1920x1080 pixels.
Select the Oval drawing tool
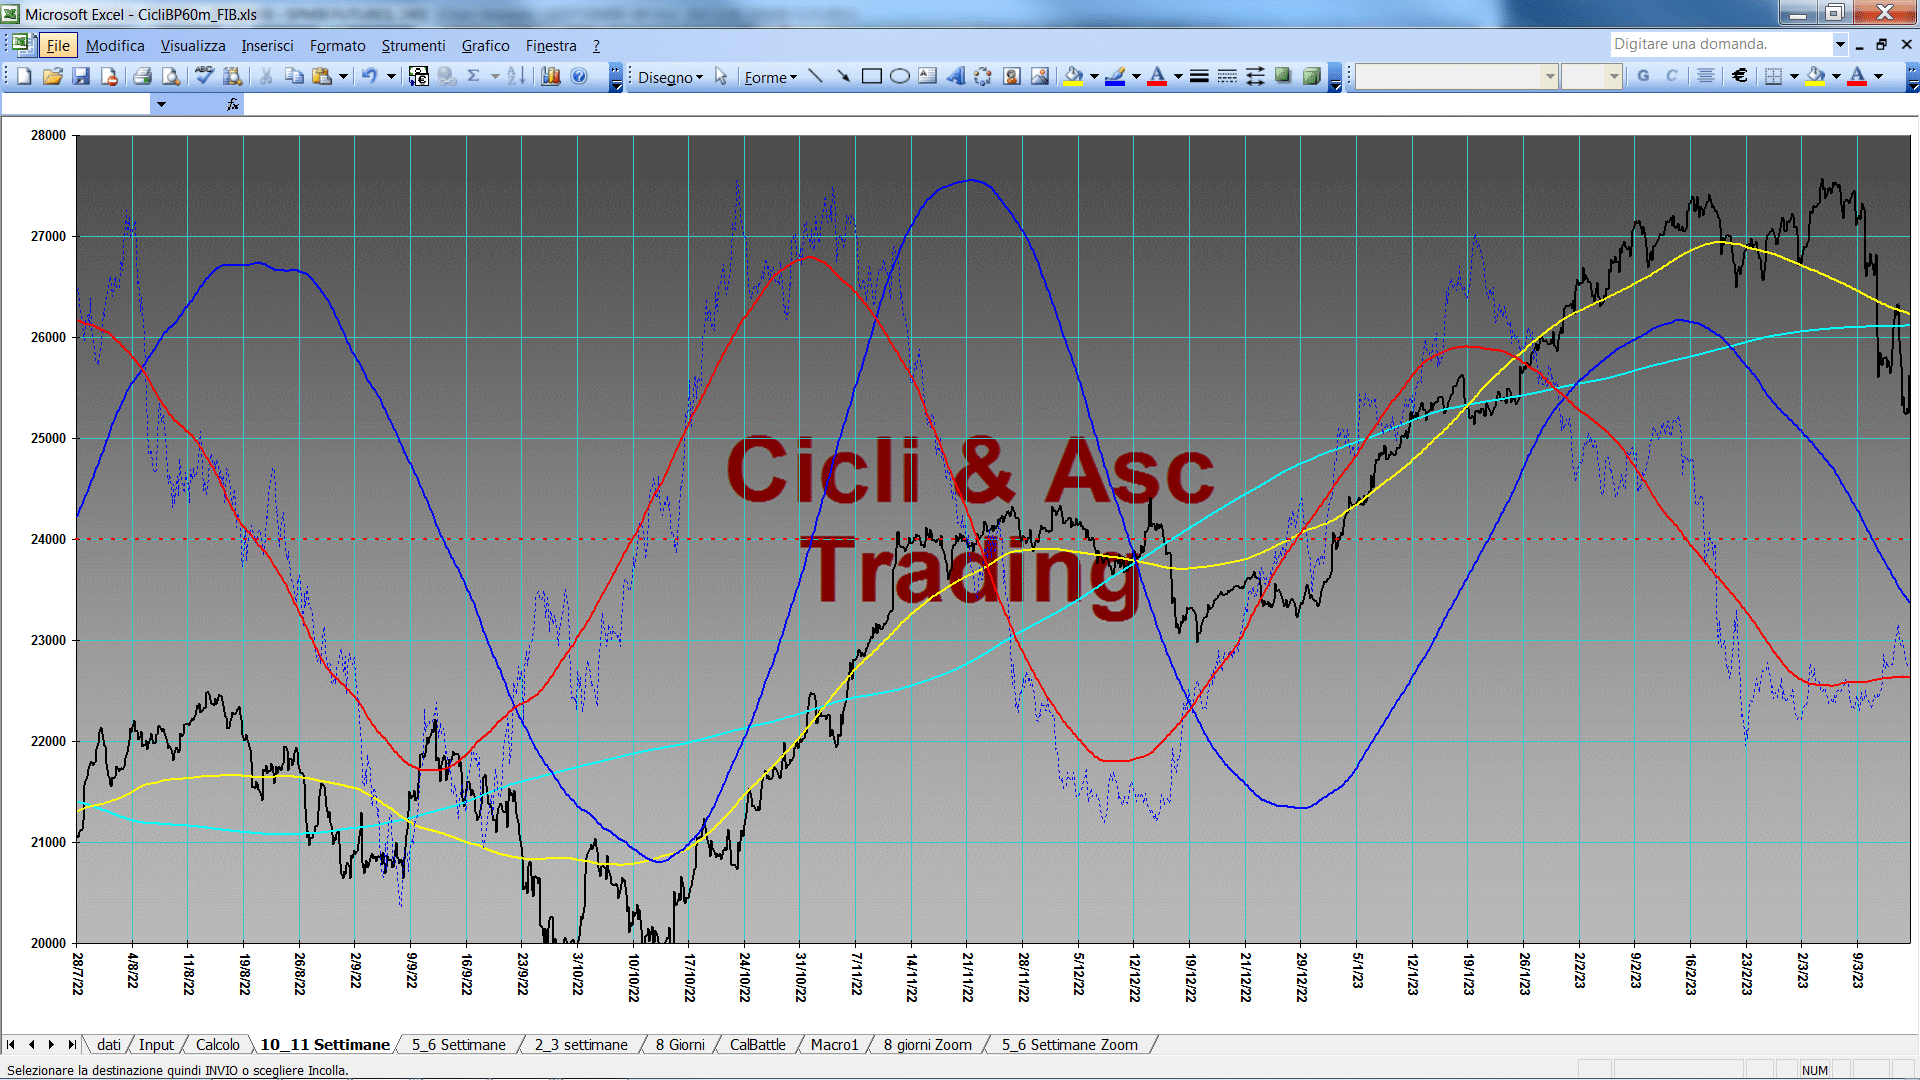click(899, 76)
